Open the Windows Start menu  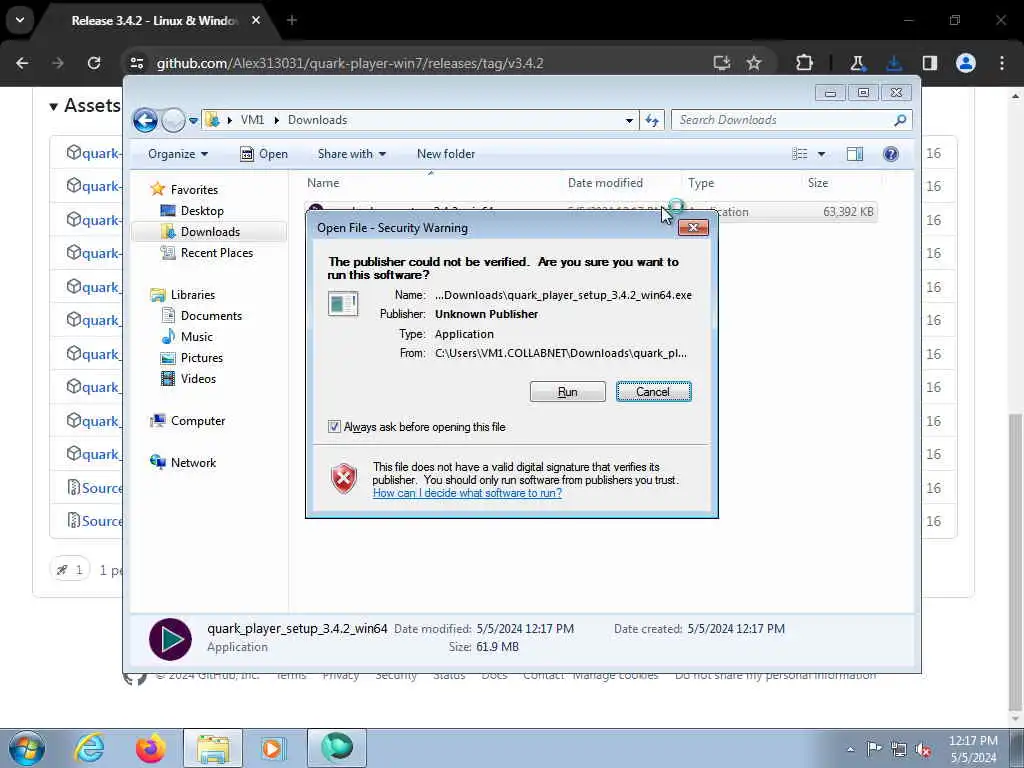tap(27, 748)
